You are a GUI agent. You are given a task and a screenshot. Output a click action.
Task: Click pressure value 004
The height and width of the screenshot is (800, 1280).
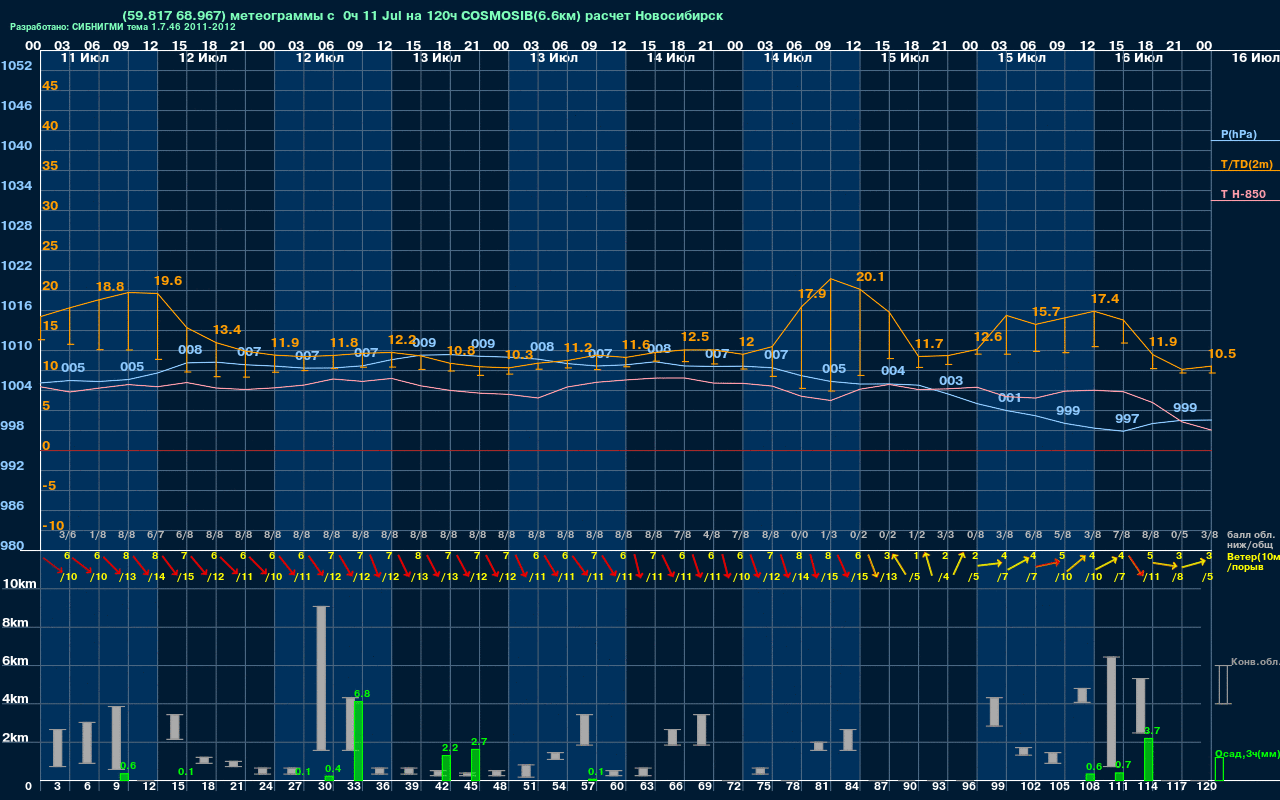pos(893,371)
